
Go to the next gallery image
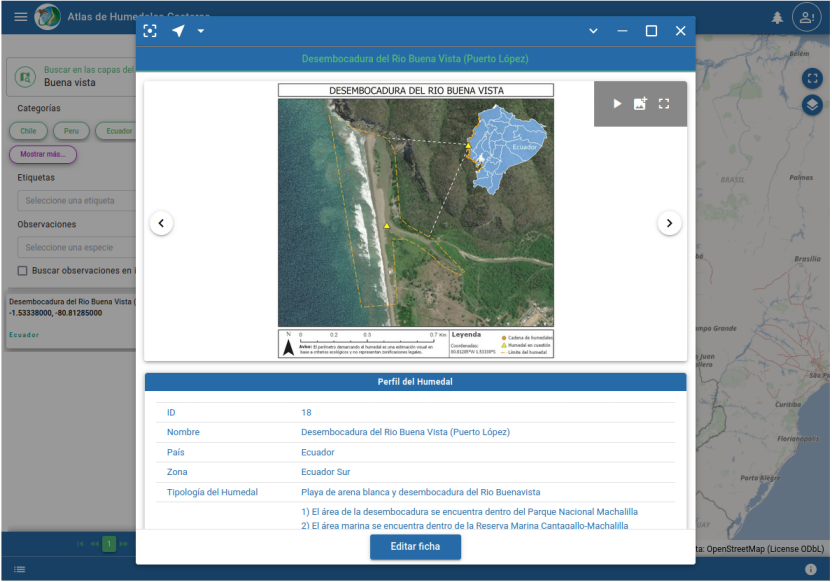point(669,223)
